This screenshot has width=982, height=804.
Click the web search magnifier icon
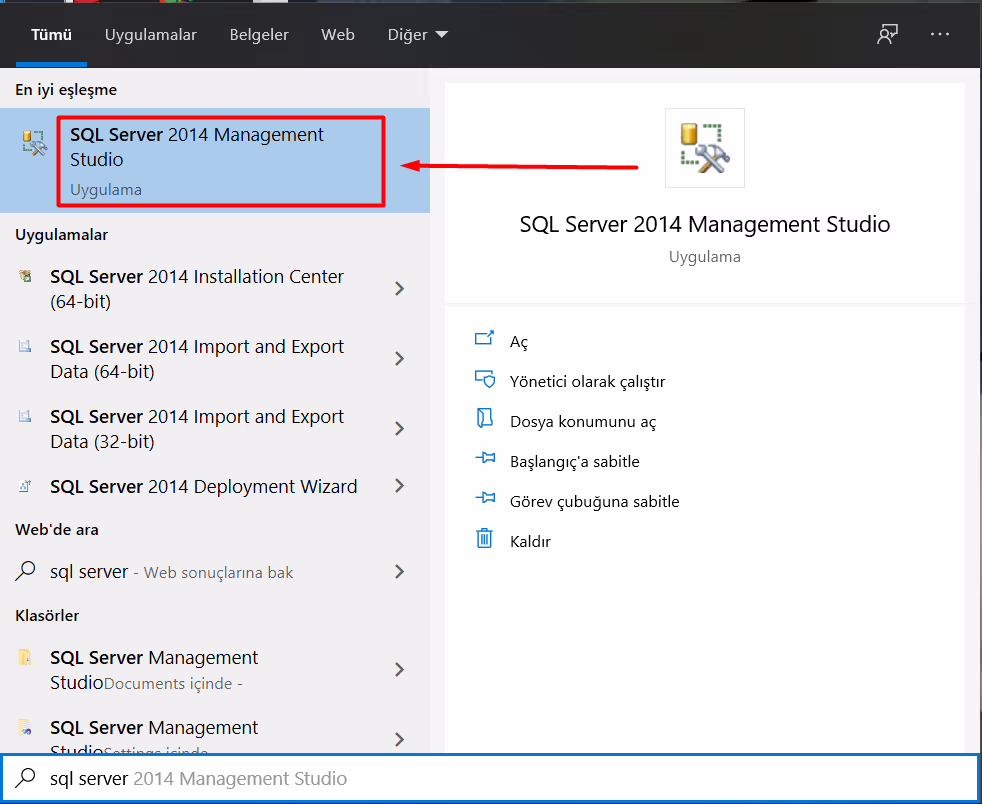[x=25, y=571]
